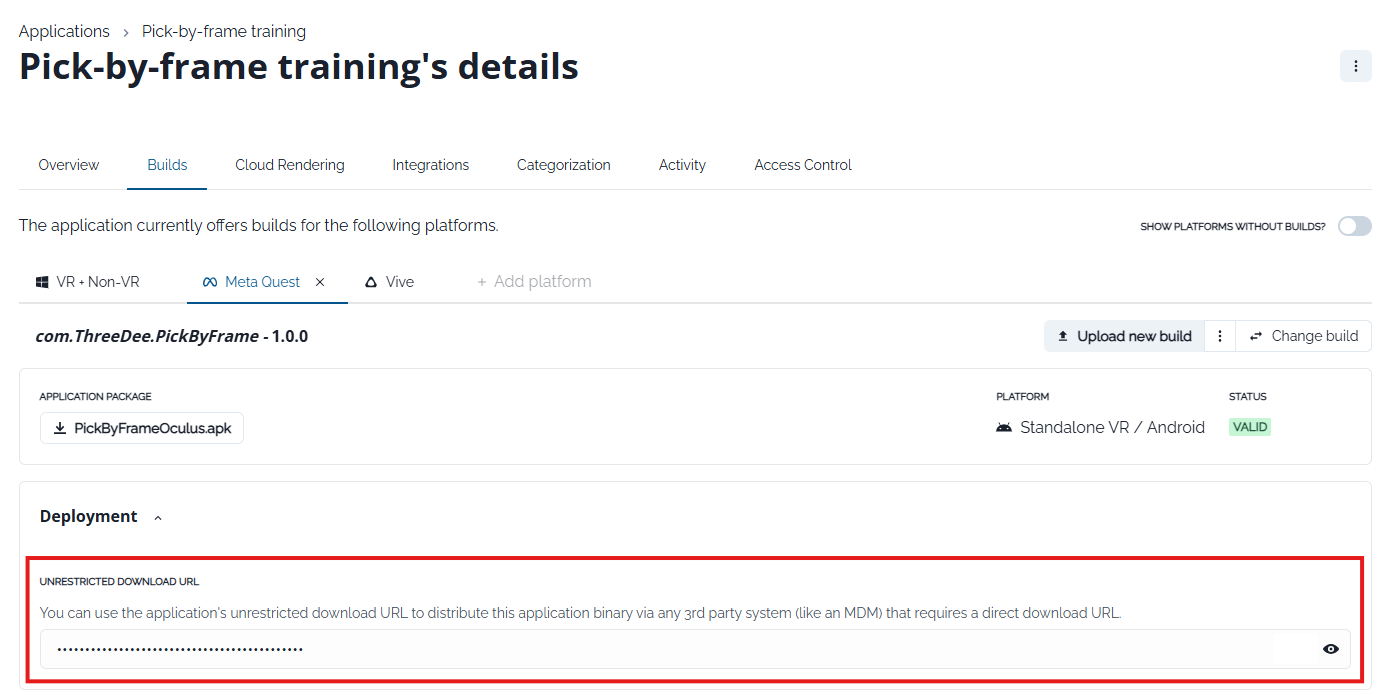This screenshot has width=1387, height=696.
Task: Click the three-dot menu beside Upload new build
Action: click(1219, 337)
